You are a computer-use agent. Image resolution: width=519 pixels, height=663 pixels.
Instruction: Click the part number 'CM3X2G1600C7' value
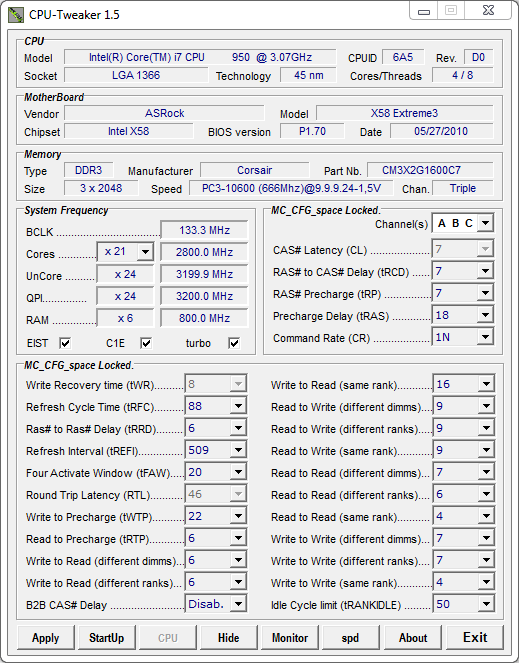430,170
